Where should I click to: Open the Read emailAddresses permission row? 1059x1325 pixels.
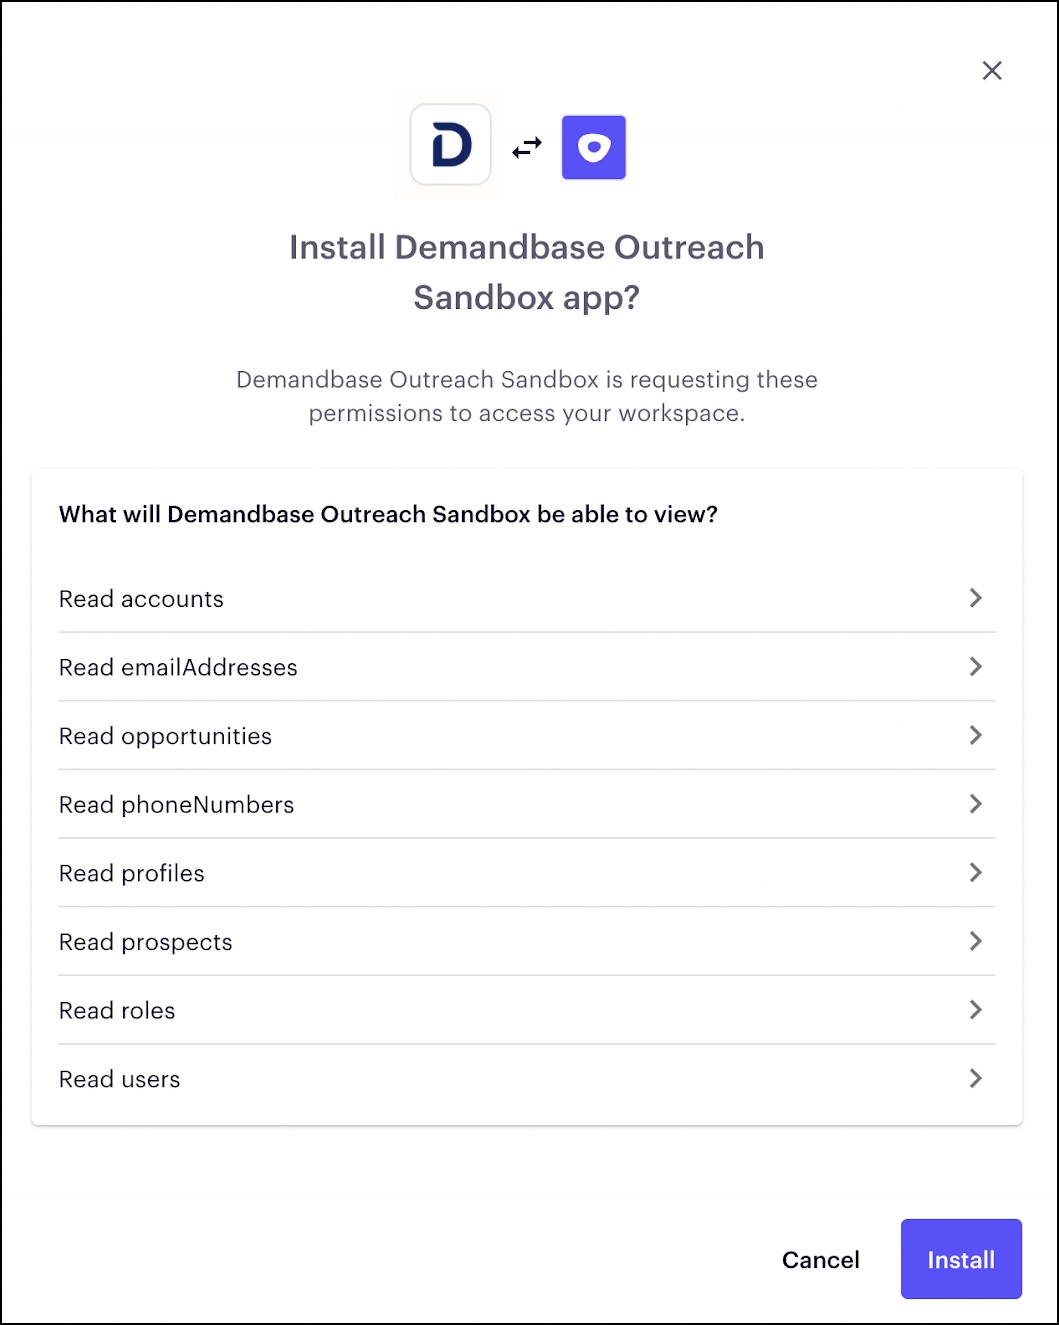[x=527, y=667]
